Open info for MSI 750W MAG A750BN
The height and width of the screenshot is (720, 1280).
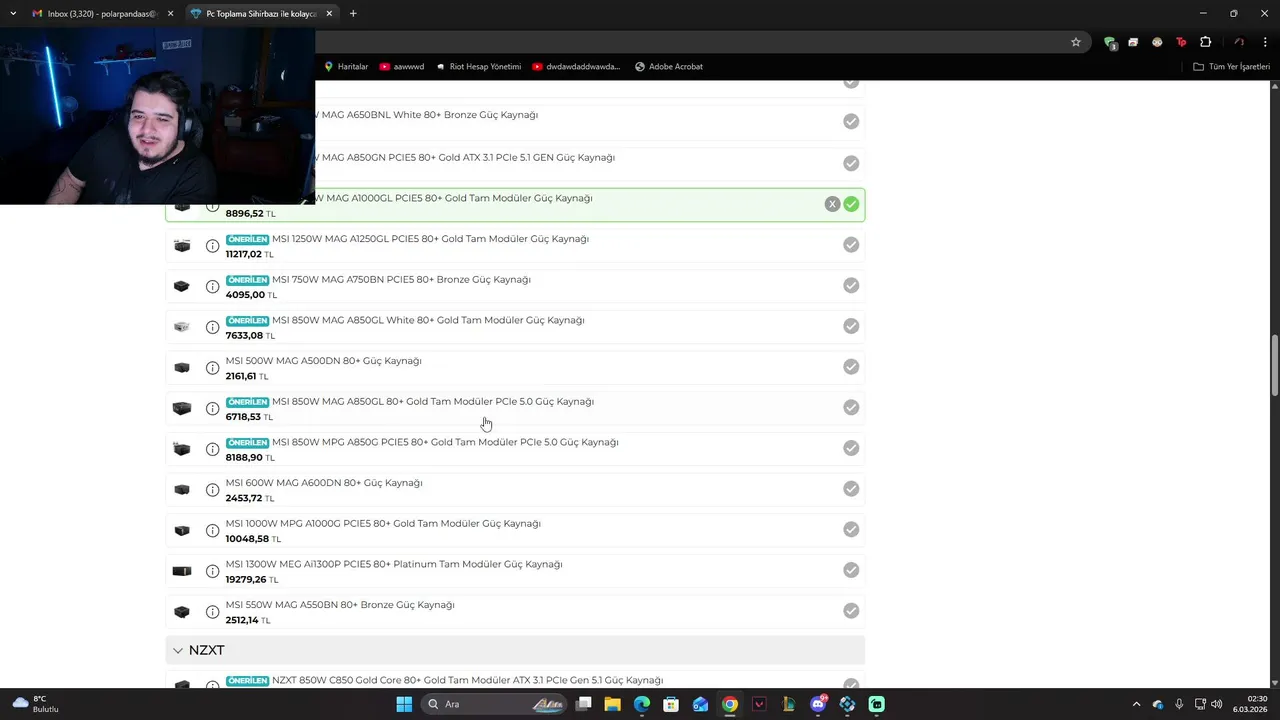click(x=212, y=287)
